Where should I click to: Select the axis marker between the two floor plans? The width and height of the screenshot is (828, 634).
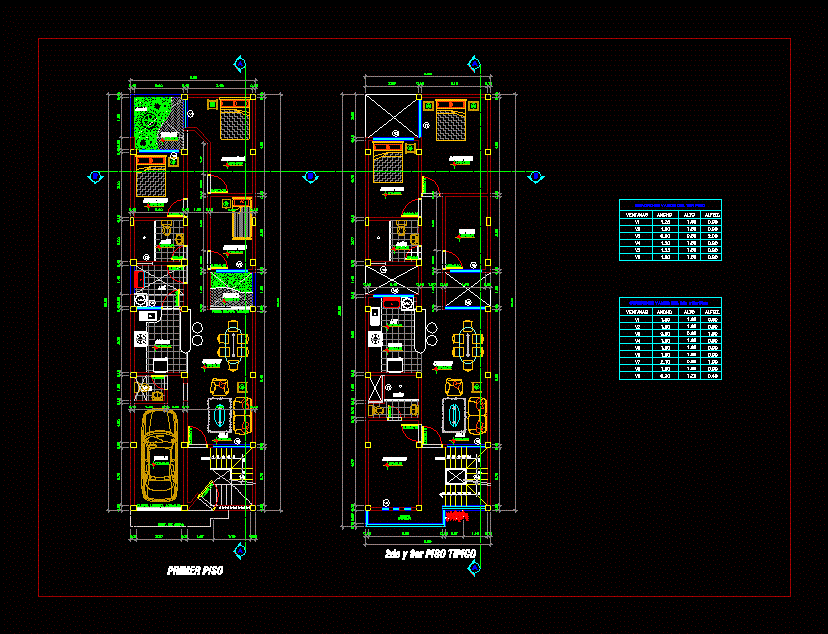pyautogui.click(x=311, y=177)
